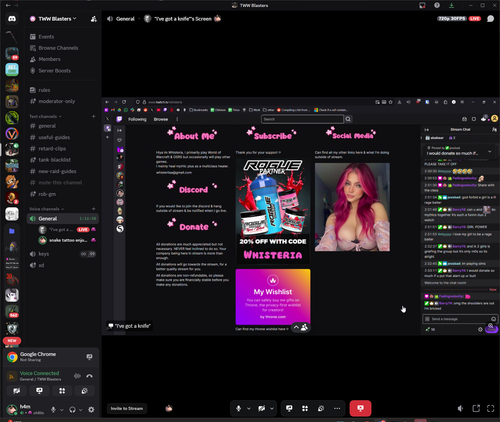Open the 720p 30FPS stream quality badge
The image size is (500, 422).
[x=452, y=19]
